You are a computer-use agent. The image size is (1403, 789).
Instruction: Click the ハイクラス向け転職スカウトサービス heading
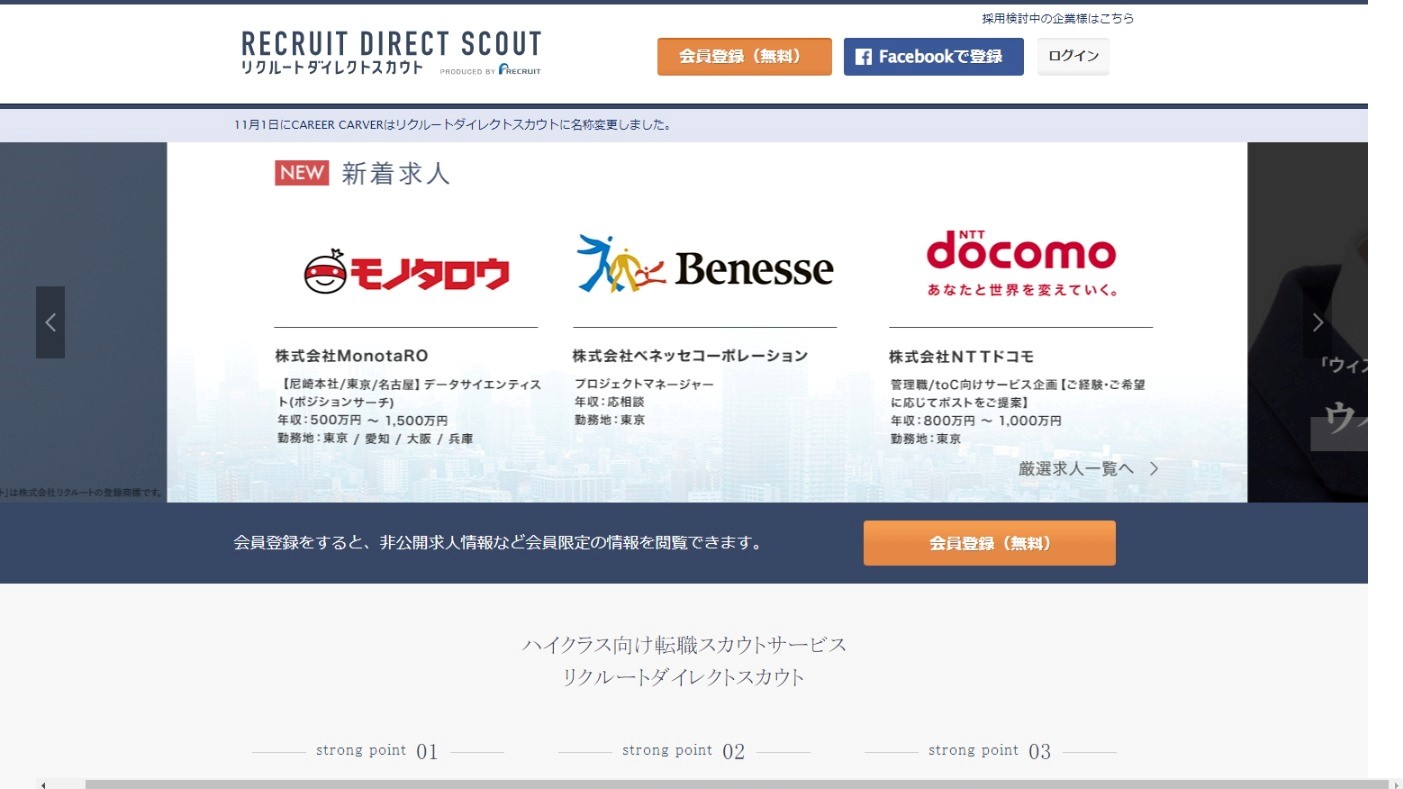click(x=684, y=645)
